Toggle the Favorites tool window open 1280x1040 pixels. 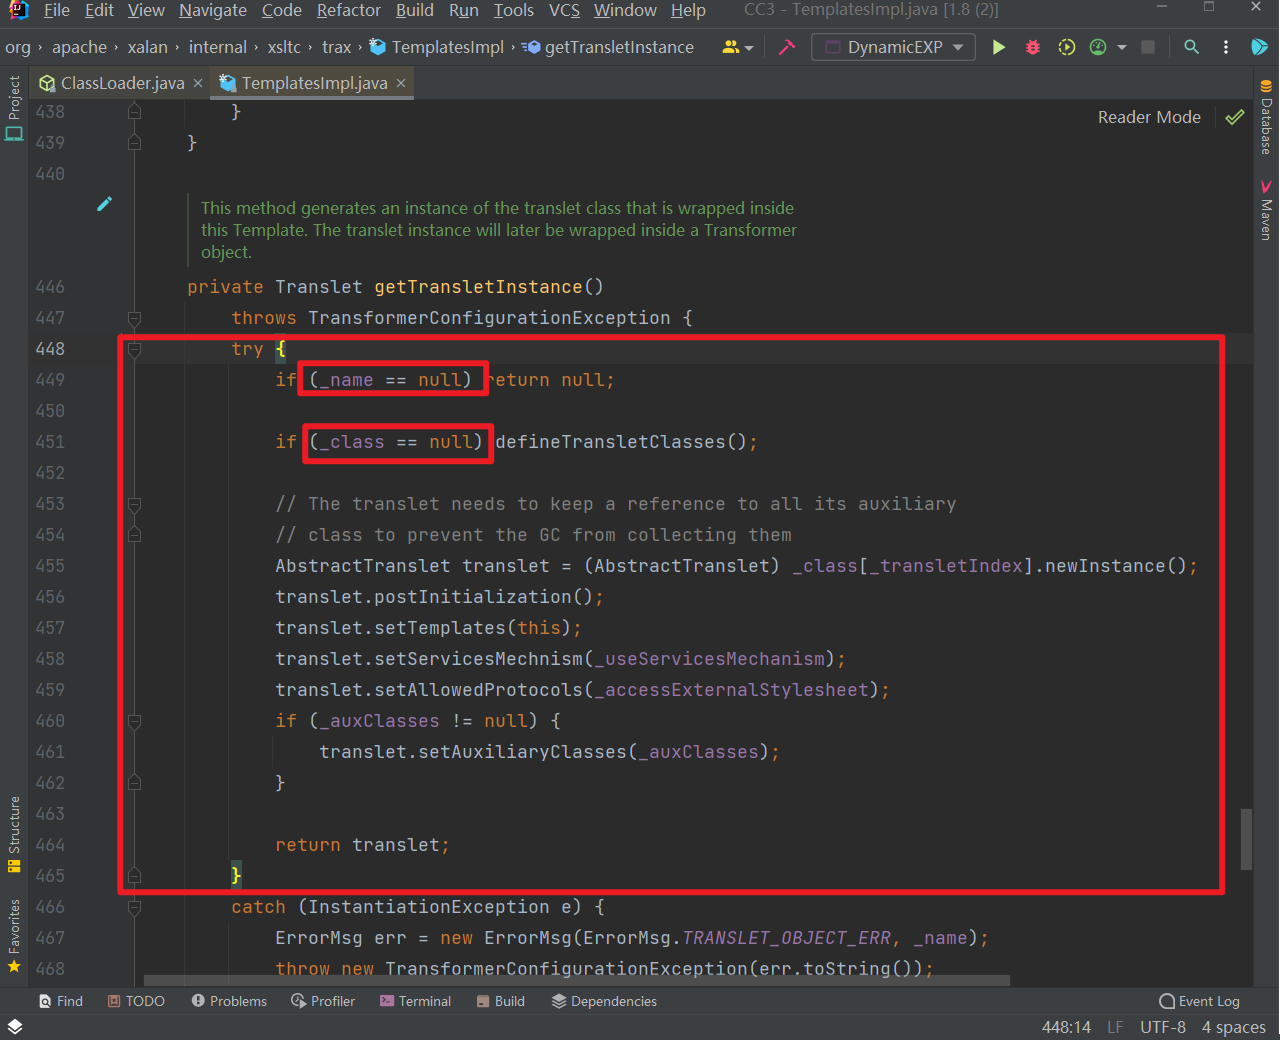pos(14,931)
